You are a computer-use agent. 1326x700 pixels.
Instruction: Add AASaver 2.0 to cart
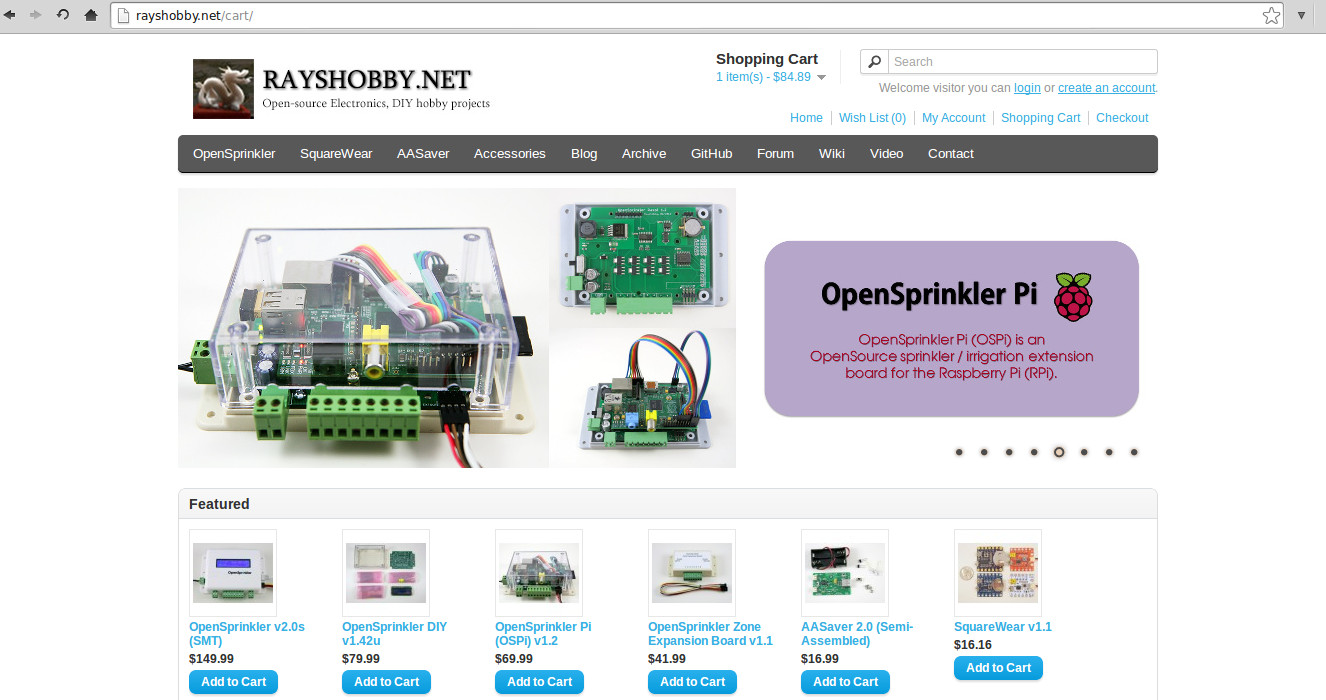(845, 682)
